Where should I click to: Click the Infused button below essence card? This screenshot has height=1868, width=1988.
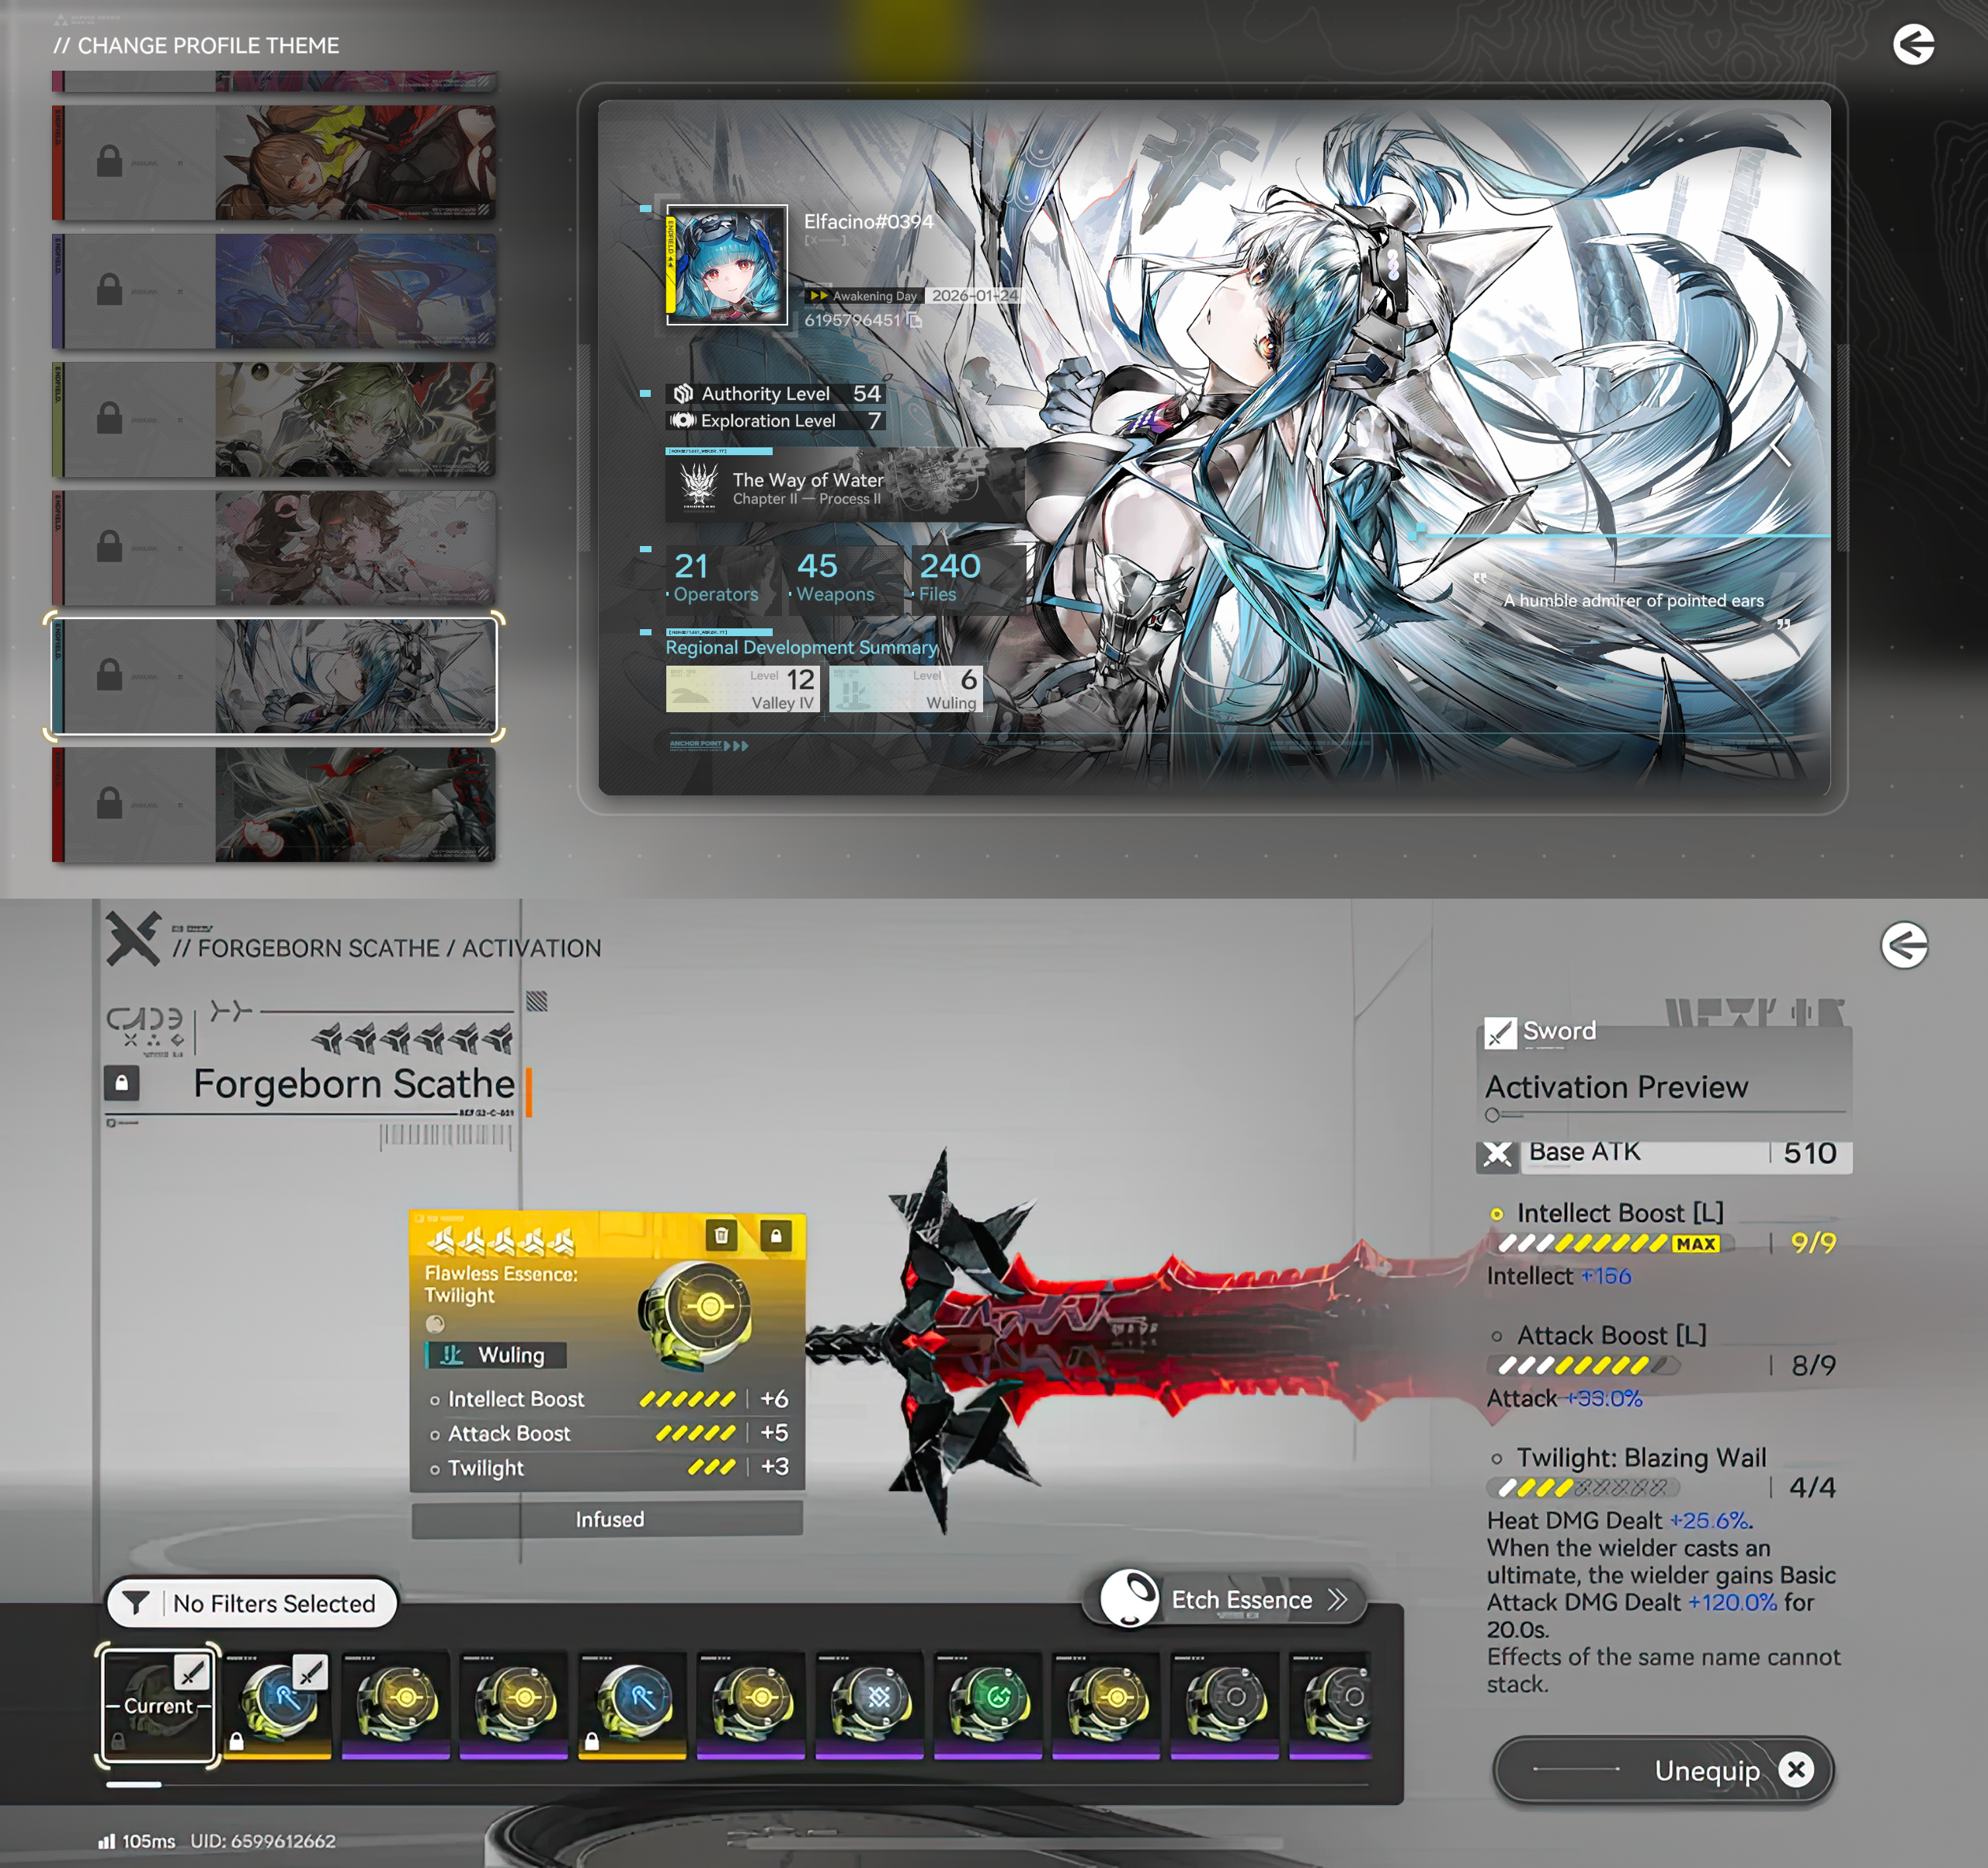[x=608, y=1519]
